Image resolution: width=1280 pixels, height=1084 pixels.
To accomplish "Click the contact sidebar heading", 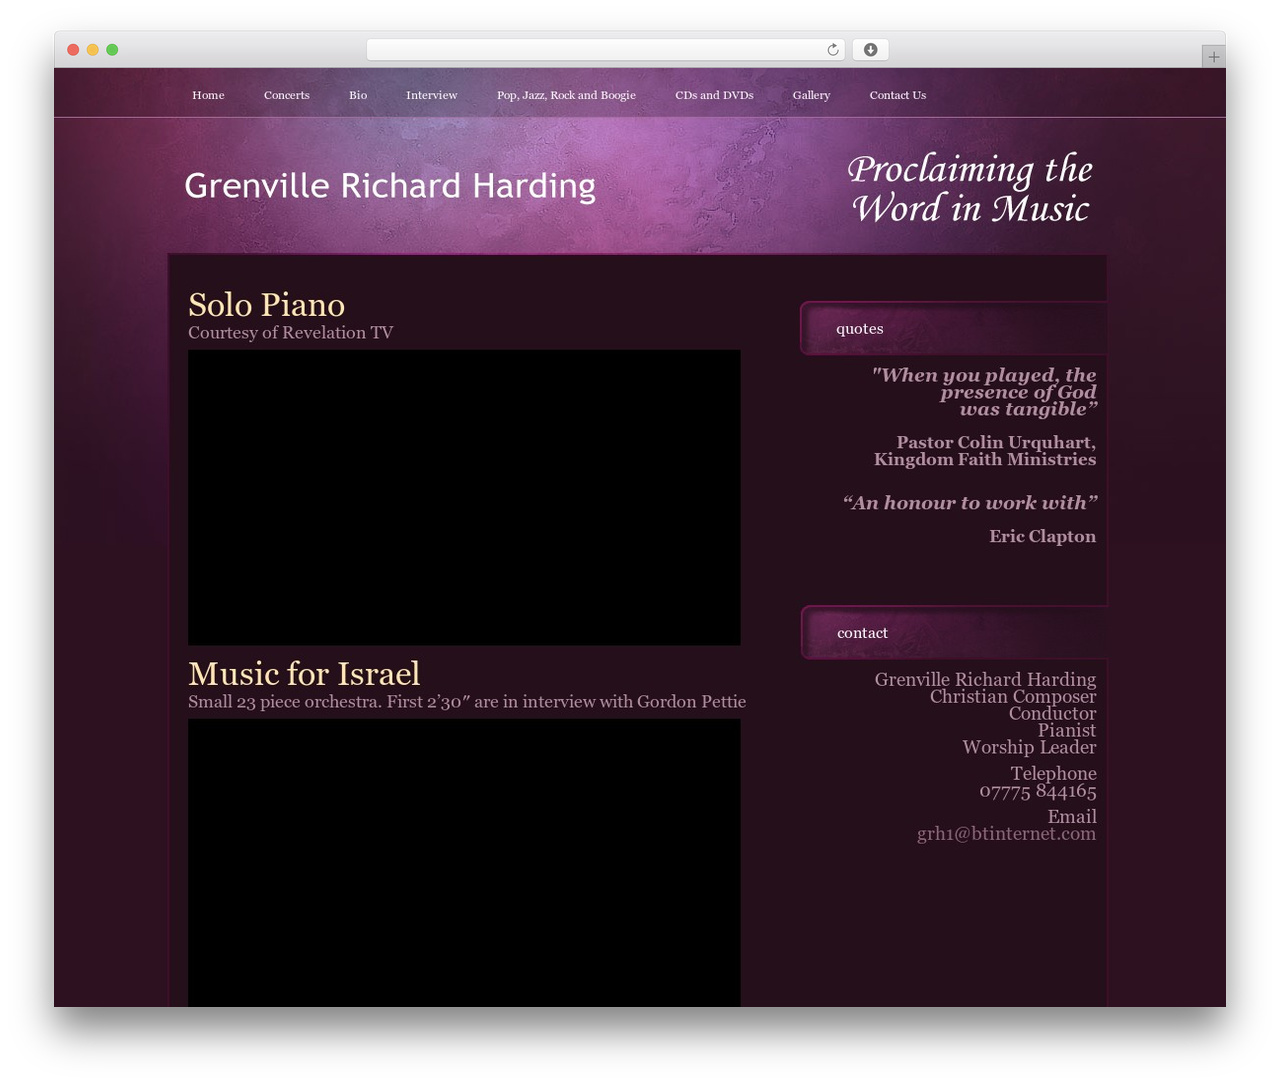I will pyautogui.click(x=862, y=633).
